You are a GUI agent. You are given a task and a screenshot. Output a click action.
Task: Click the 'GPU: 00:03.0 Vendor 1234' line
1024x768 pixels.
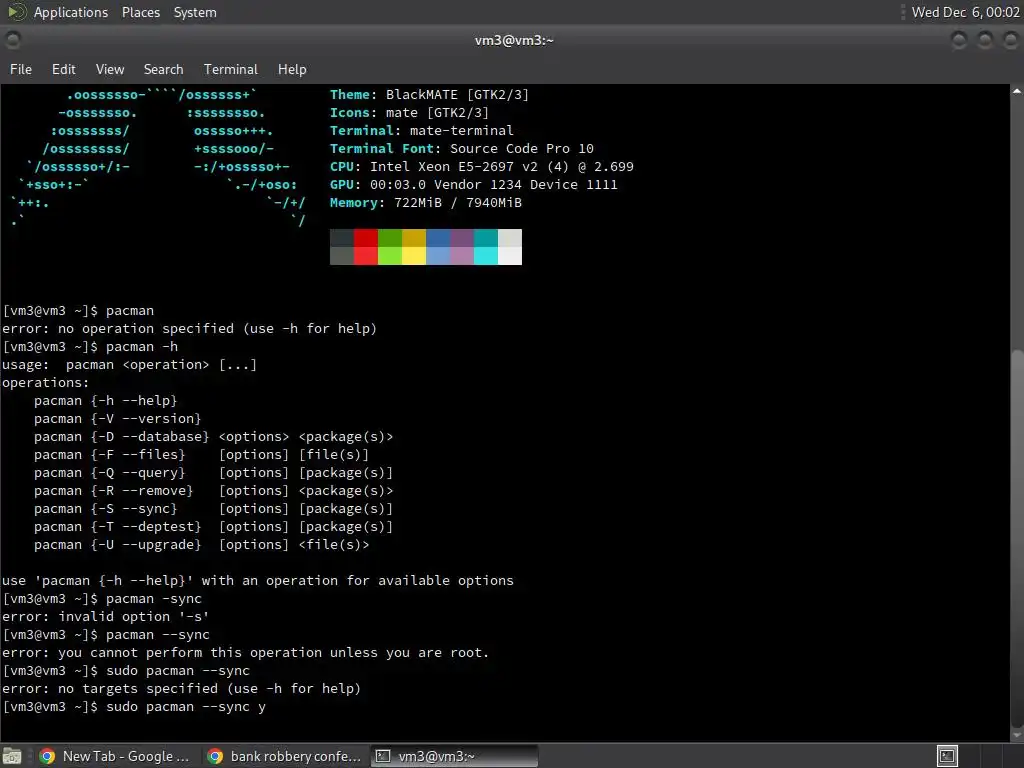473,185
